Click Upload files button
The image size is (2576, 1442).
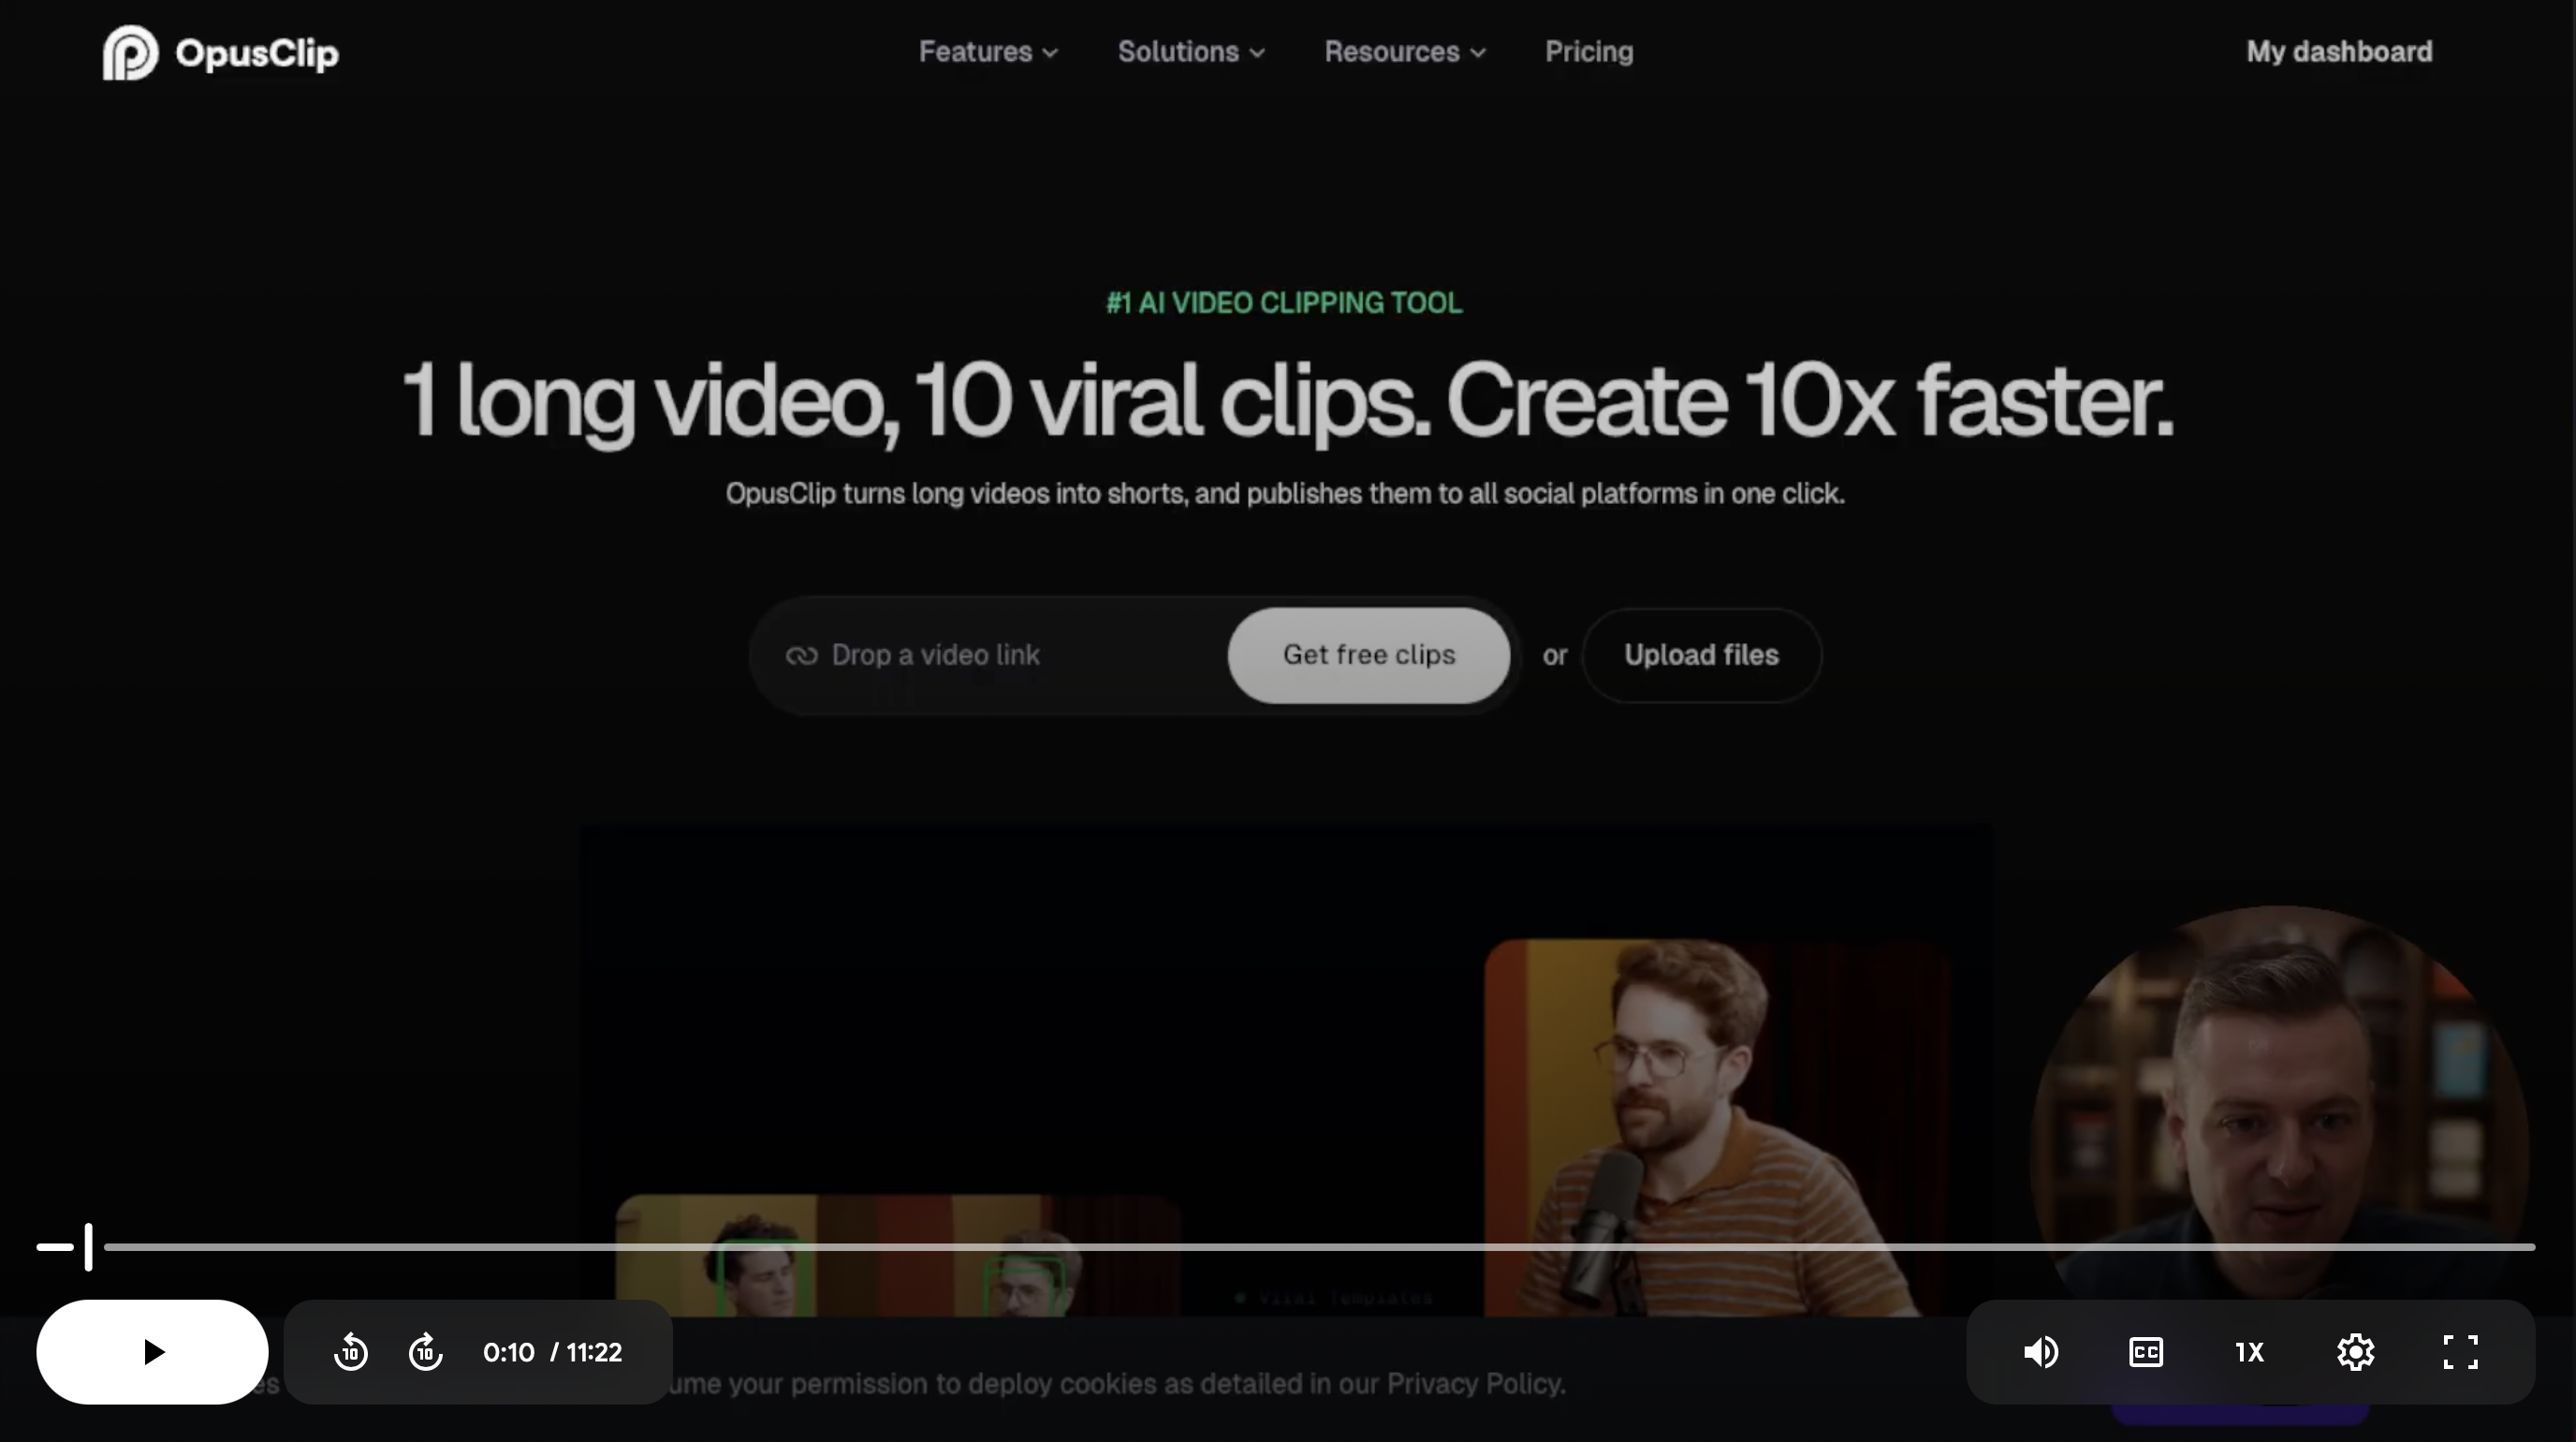[1701, 655]
